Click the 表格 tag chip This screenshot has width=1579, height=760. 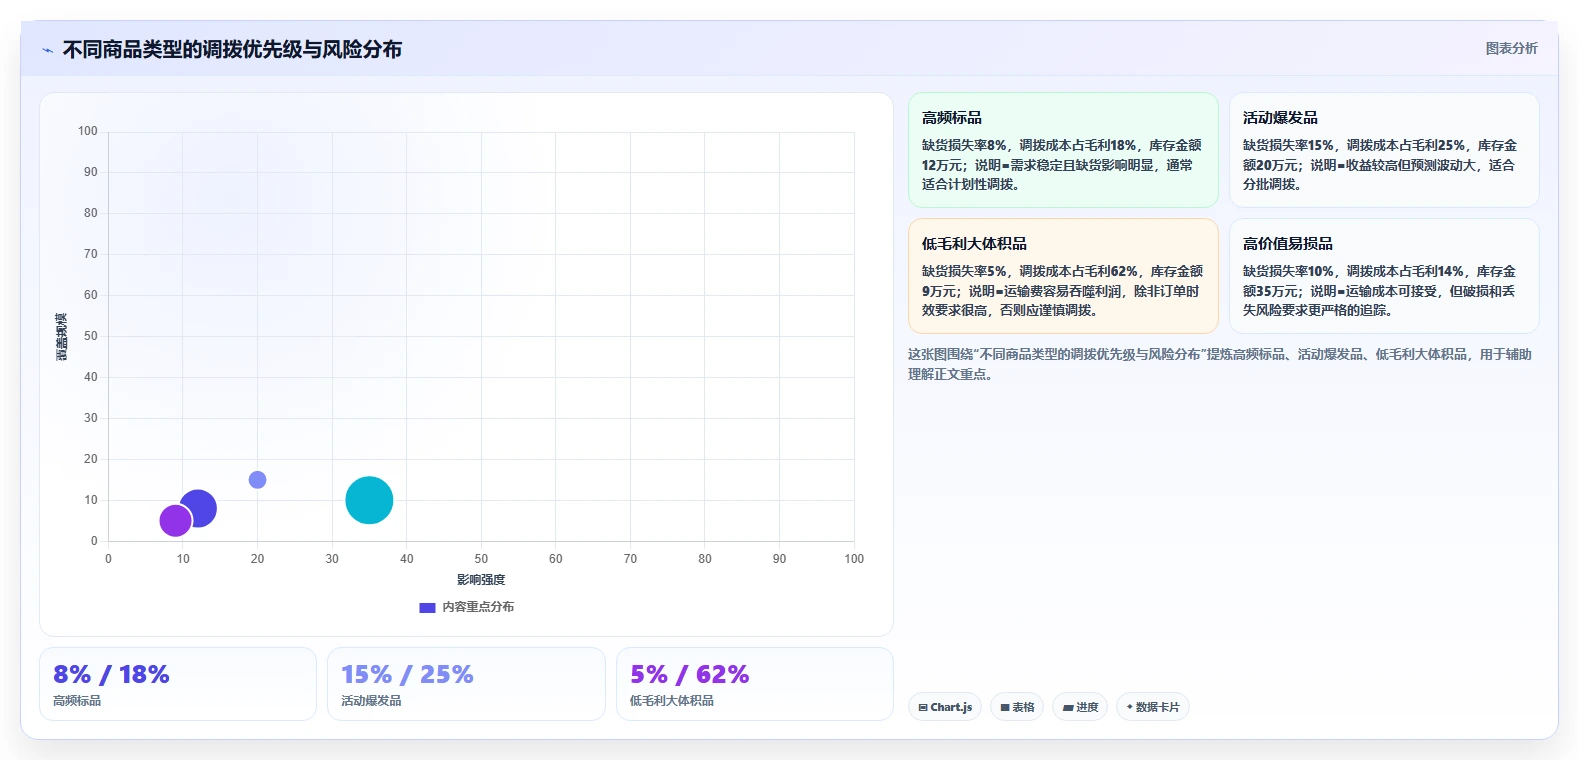coord(1017,707)
